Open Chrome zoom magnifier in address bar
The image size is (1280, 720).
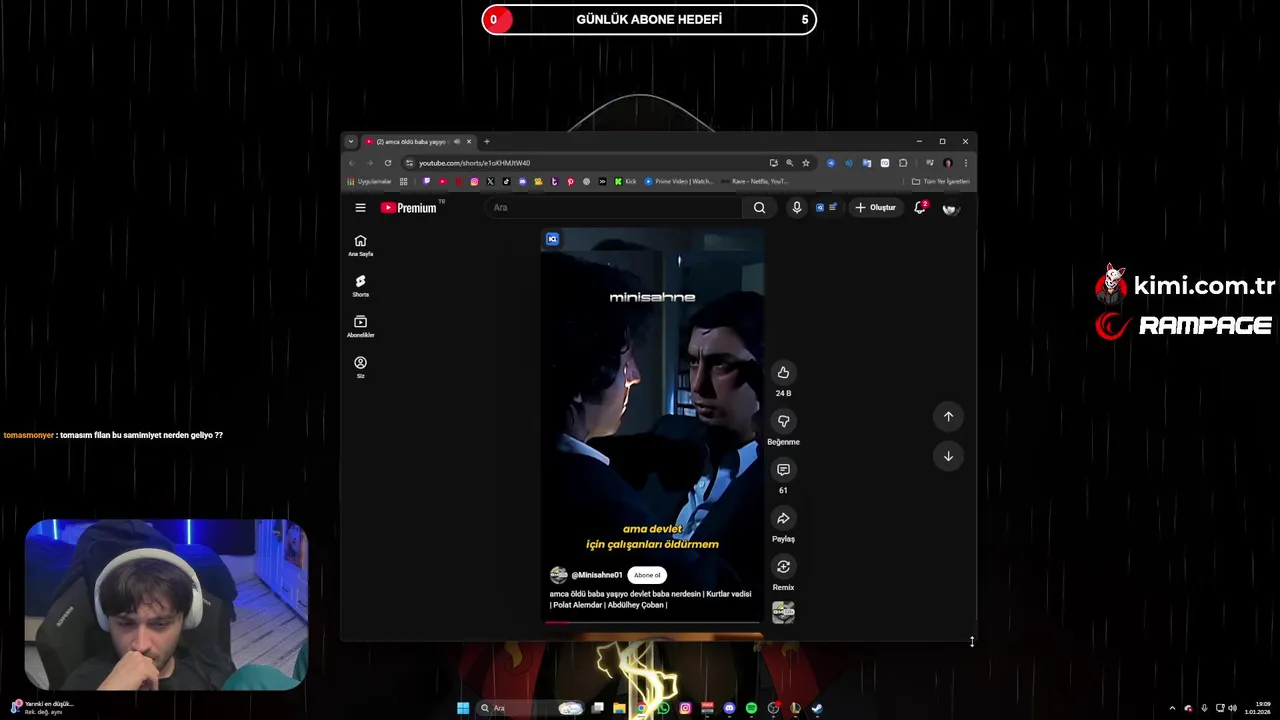pyautogui.click(x=790, y=163)
